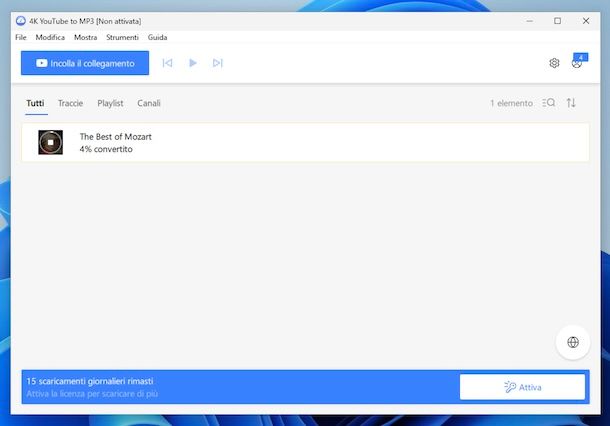Switch to the Playlist tab

tap(110, 103)
